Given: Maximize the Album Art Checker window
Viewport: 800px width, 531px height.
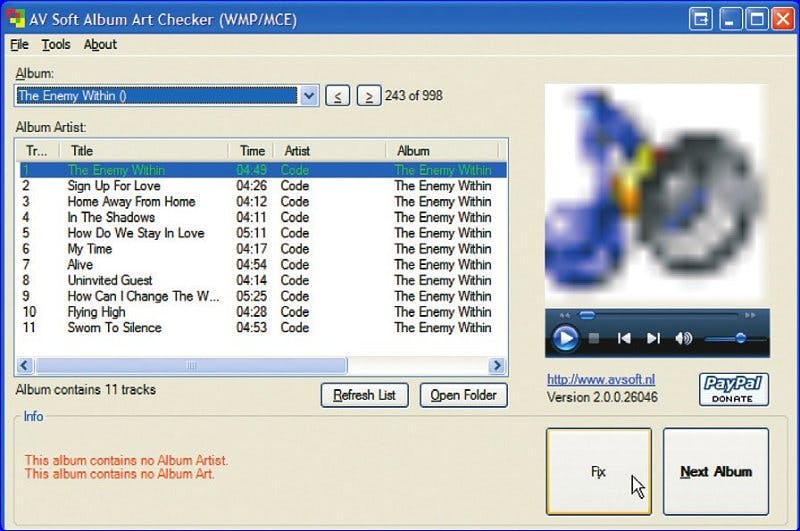Looking at the screenshot, I should pos(757,20).
